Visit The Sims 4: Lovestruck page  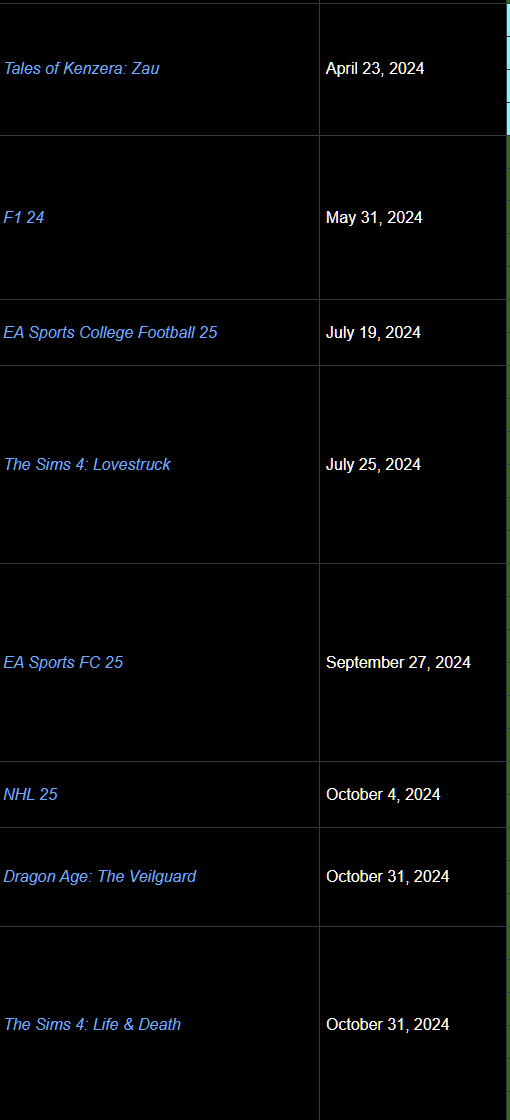point(87,464)
